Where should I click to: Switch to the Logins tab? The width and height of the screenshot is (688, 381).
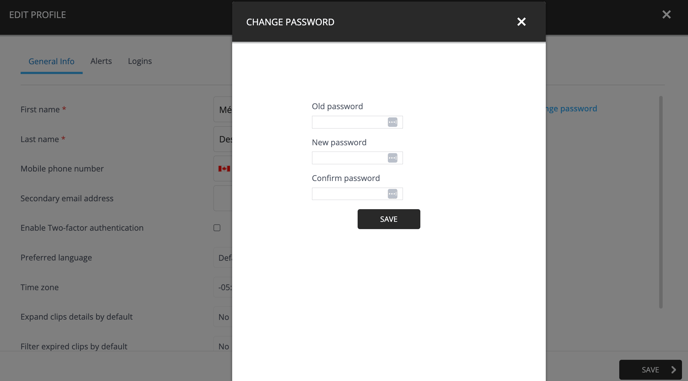click(140, 61)
